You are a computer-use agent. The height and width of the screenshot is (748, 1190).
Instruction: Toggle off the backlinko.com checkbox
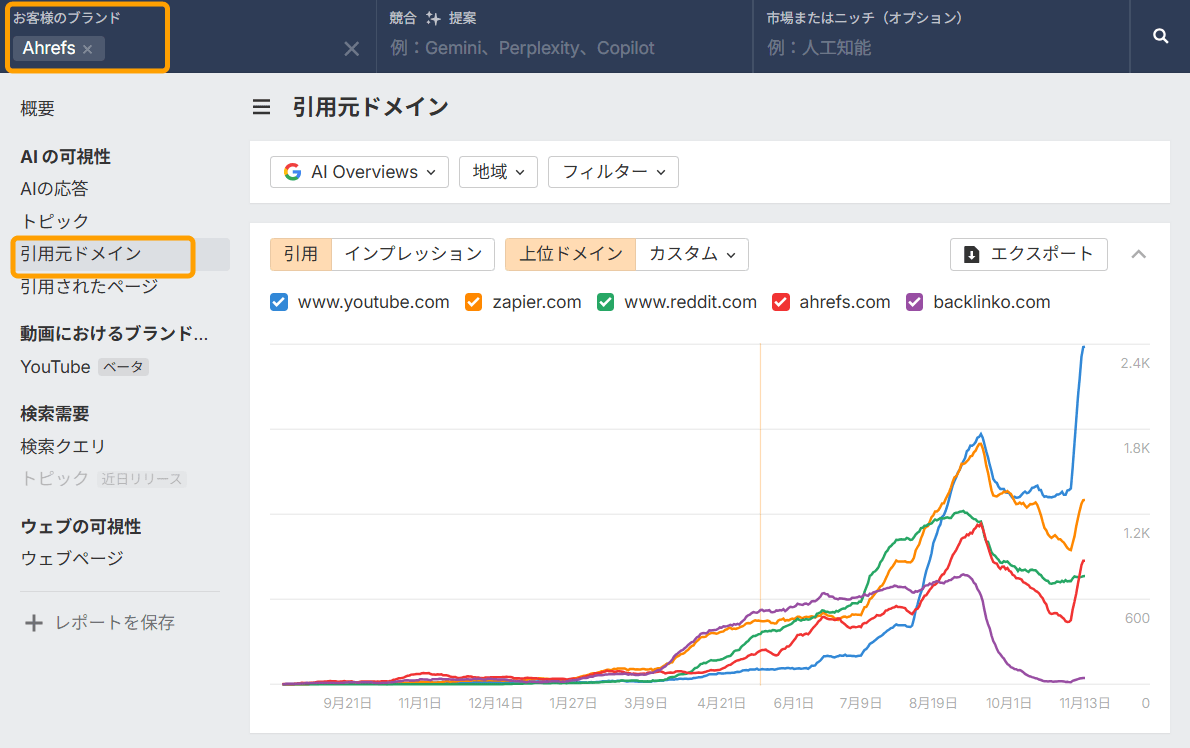pyautogui.click(x=914, y=301)
